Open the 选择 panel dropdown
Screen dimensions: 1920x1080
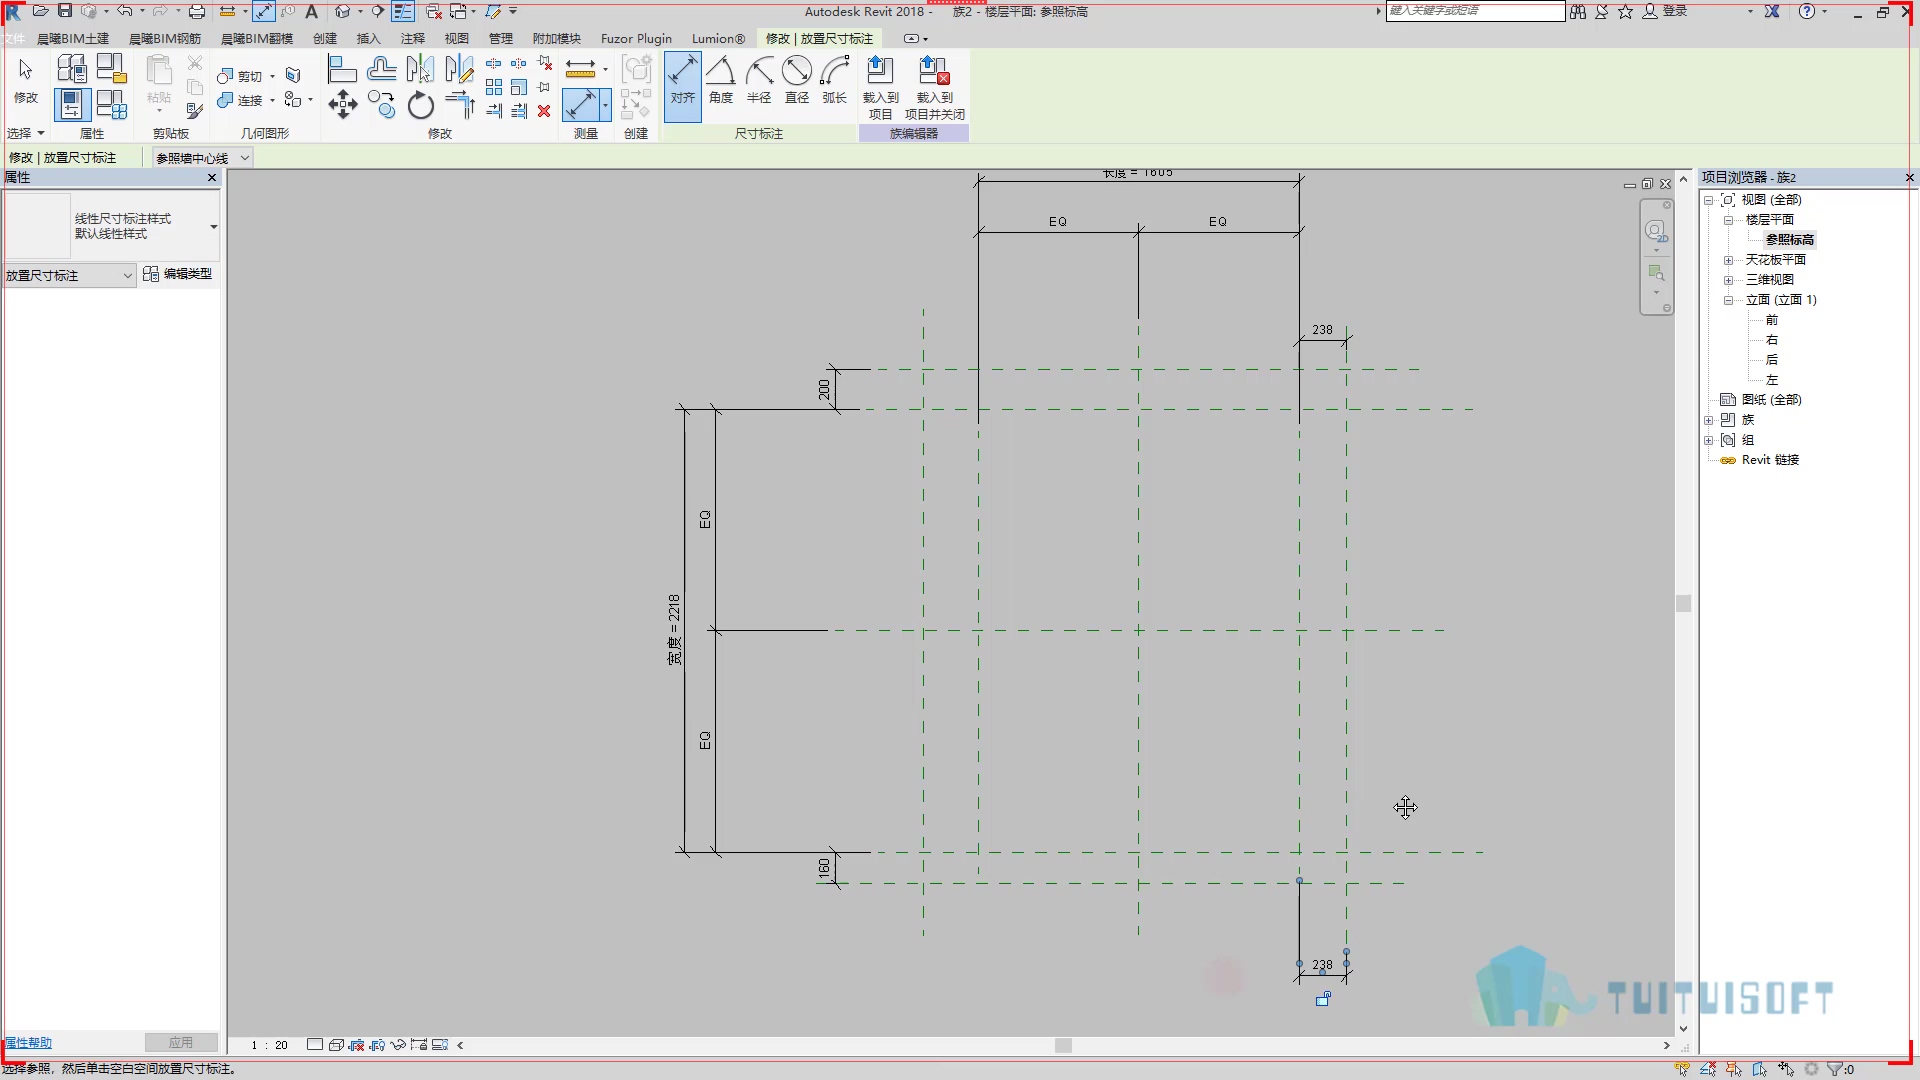coord(26,133)
